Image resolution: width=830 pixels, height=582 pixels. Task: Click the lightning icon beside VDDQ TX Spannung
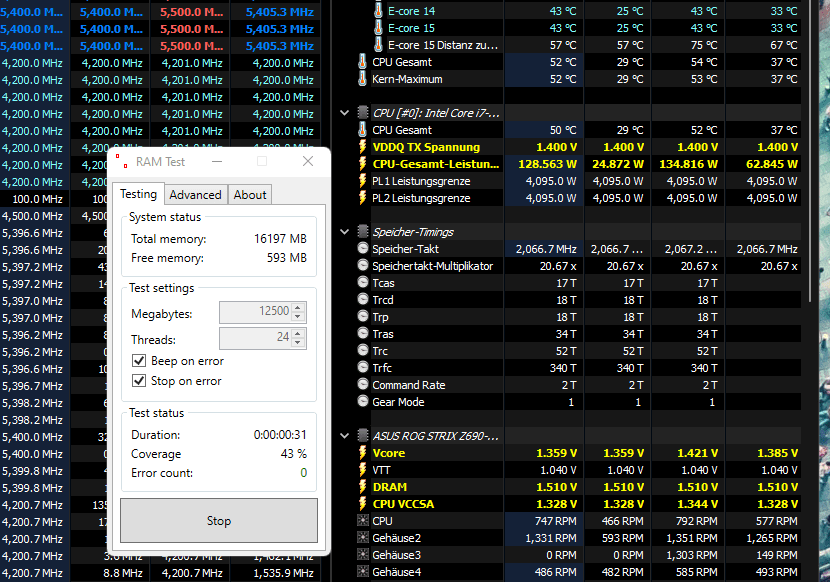pyautogui.click(x=363, y=147)
